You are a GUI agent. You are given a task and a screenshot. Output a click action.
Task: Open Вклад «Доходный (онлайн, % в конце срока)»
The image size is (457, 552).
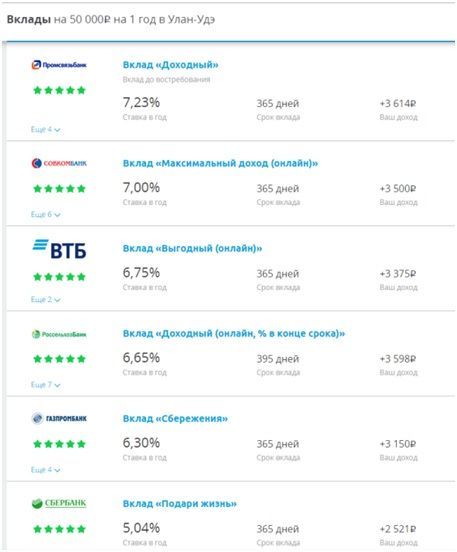(x=234, y=333)
